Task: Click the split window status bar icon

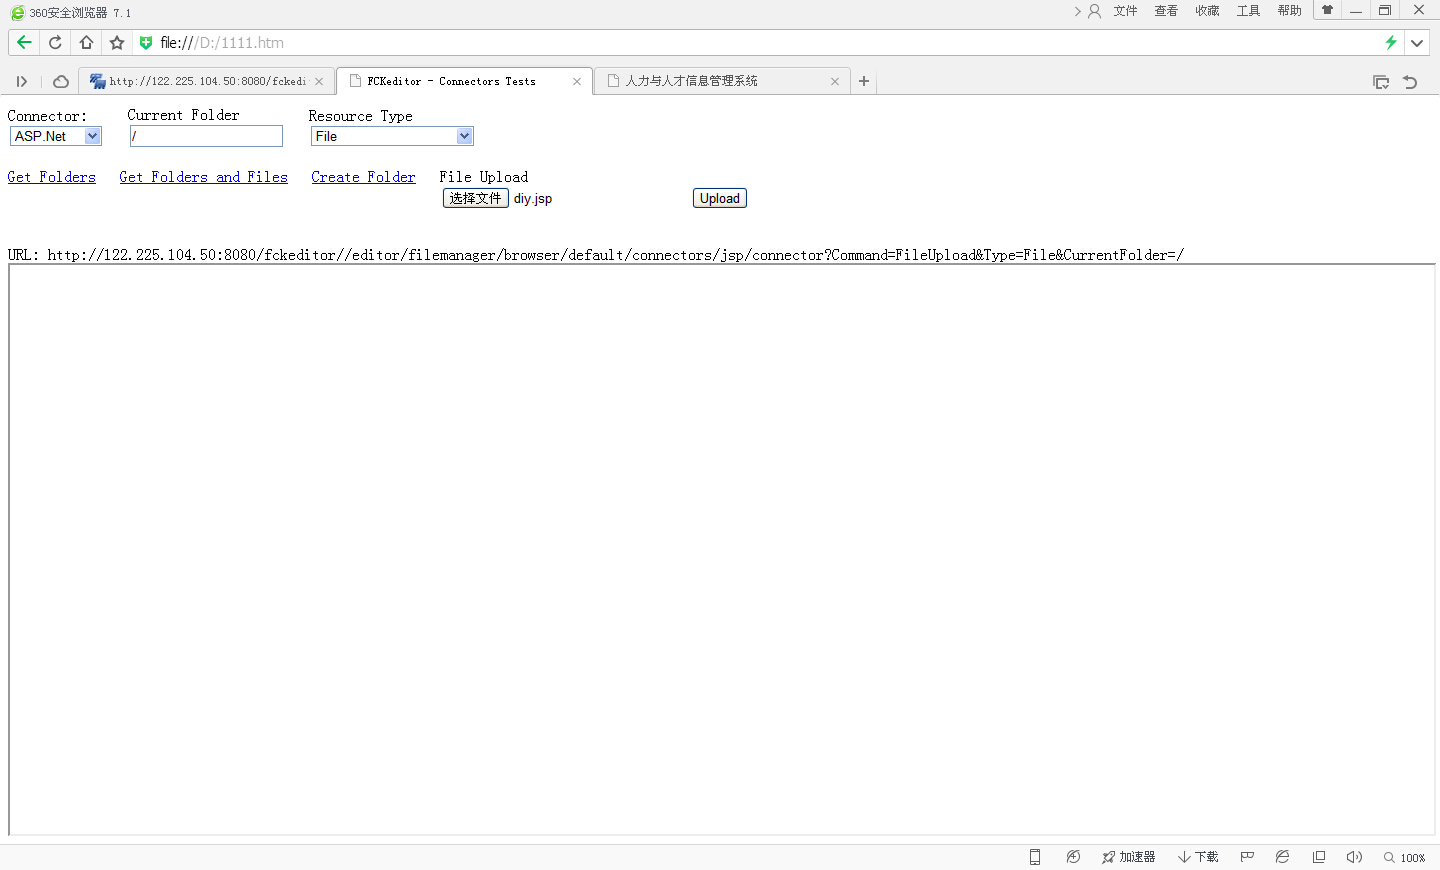Action: [x=1319, y=857]
